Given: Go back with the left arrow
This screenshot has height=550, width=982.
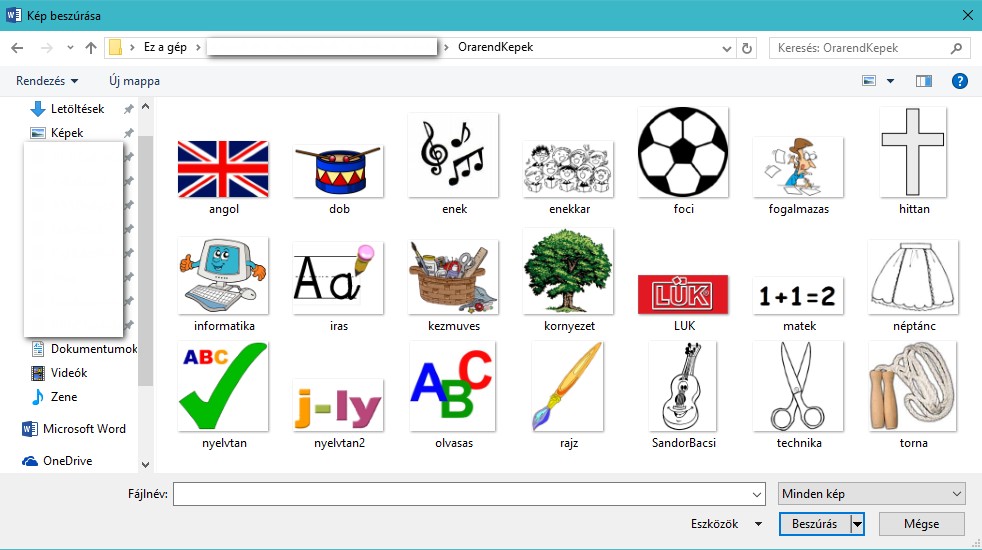Looking at the screenshot, I should (18, 48).
